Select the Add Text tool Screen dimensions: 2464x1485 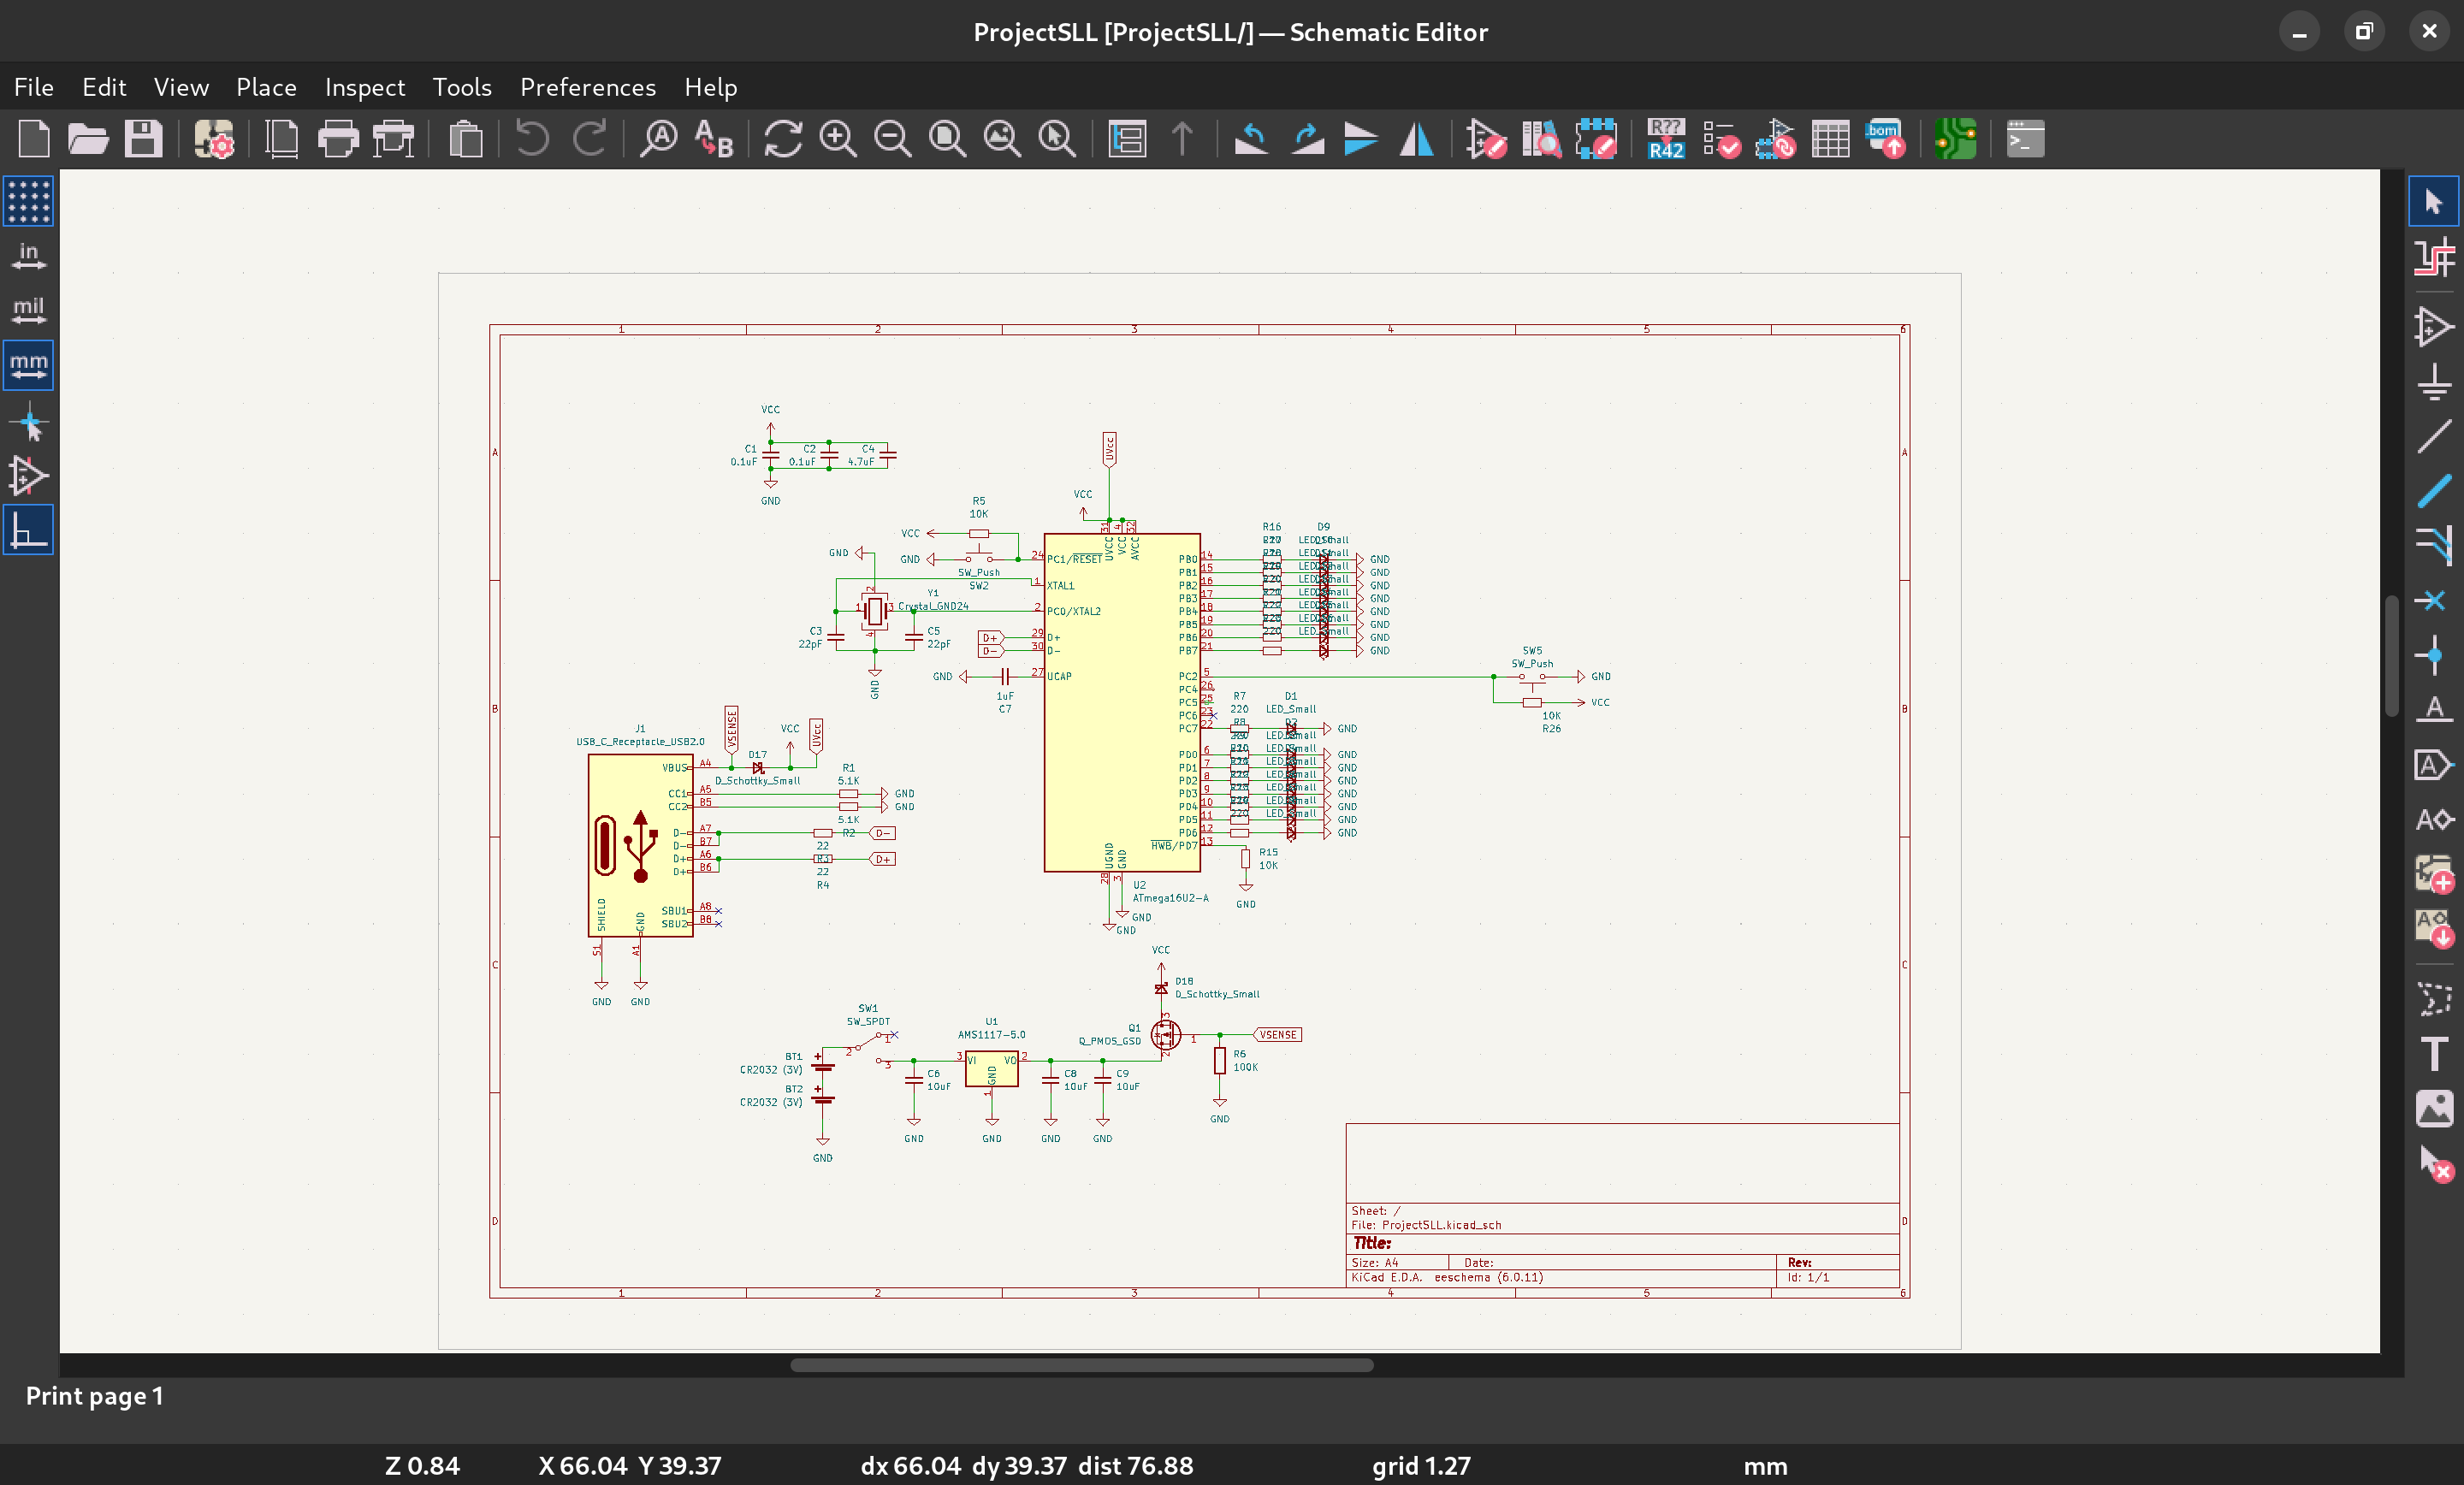[x=2433, y=1053]
